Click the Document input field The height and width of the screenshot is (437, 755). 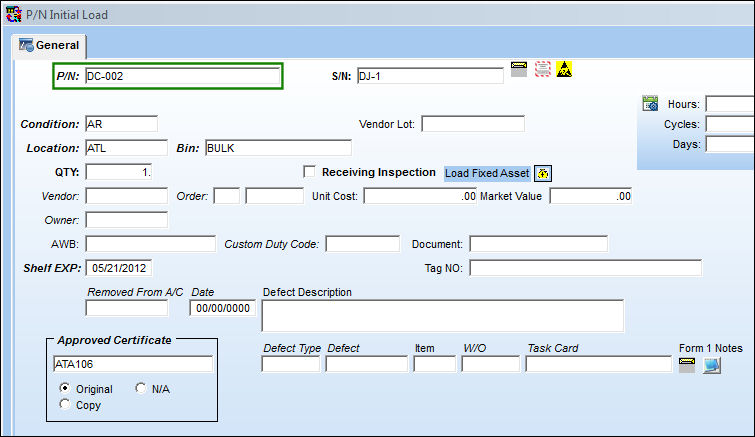[x=538, y=244]
